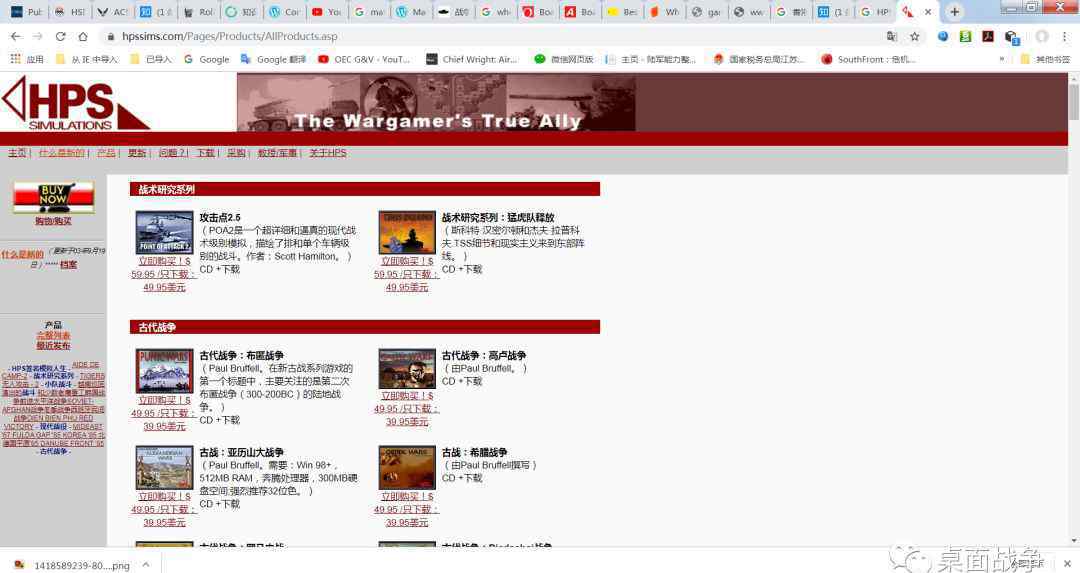
Task: Open the Point of Attack 2.5 box thumbnail
Action: [x=164, y=233]
